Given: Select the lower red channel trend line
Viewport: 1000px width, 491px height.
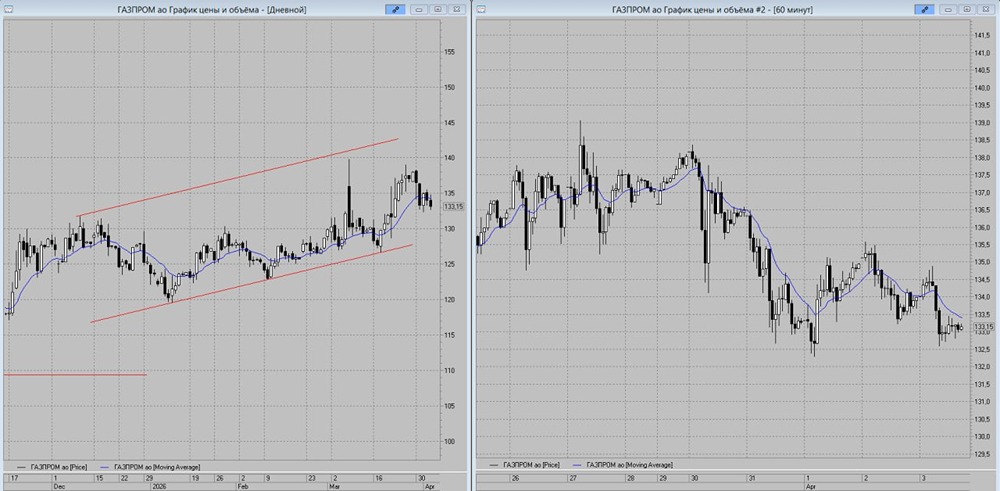Looking at the screenshot, I should coord(252,283).
